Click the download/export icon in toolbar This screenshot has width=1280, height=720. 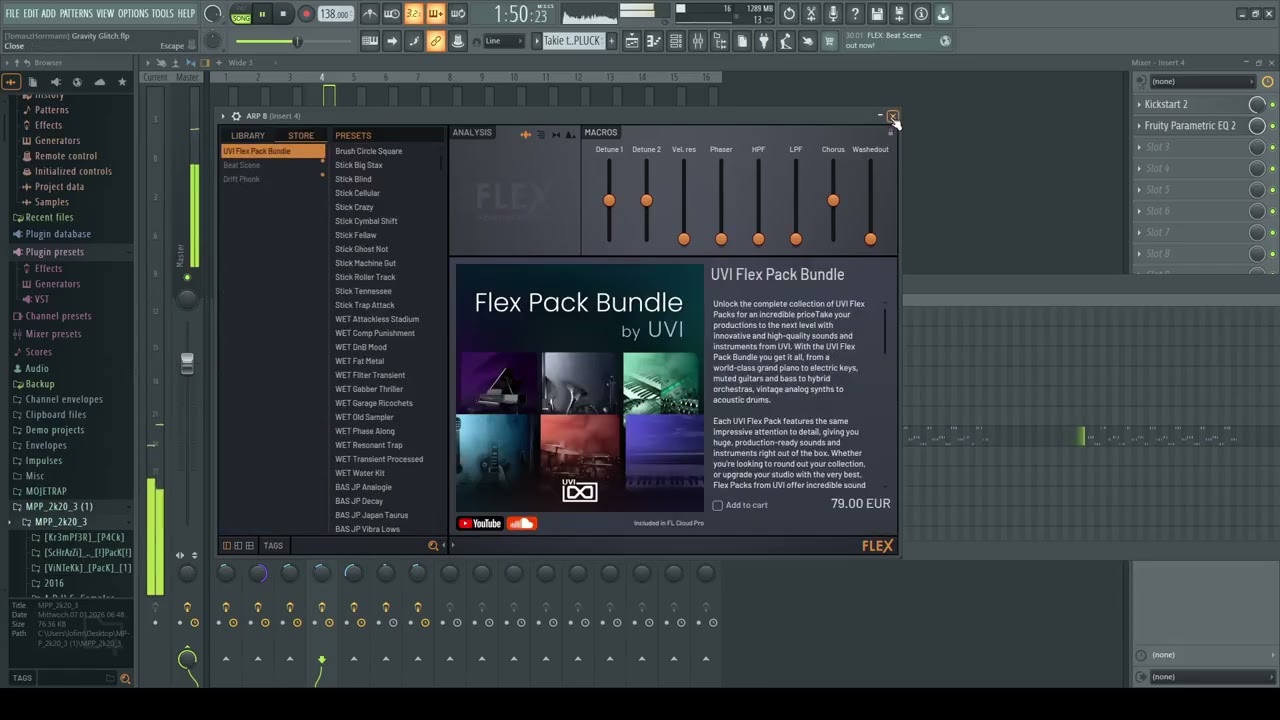(x=943, y=14)
